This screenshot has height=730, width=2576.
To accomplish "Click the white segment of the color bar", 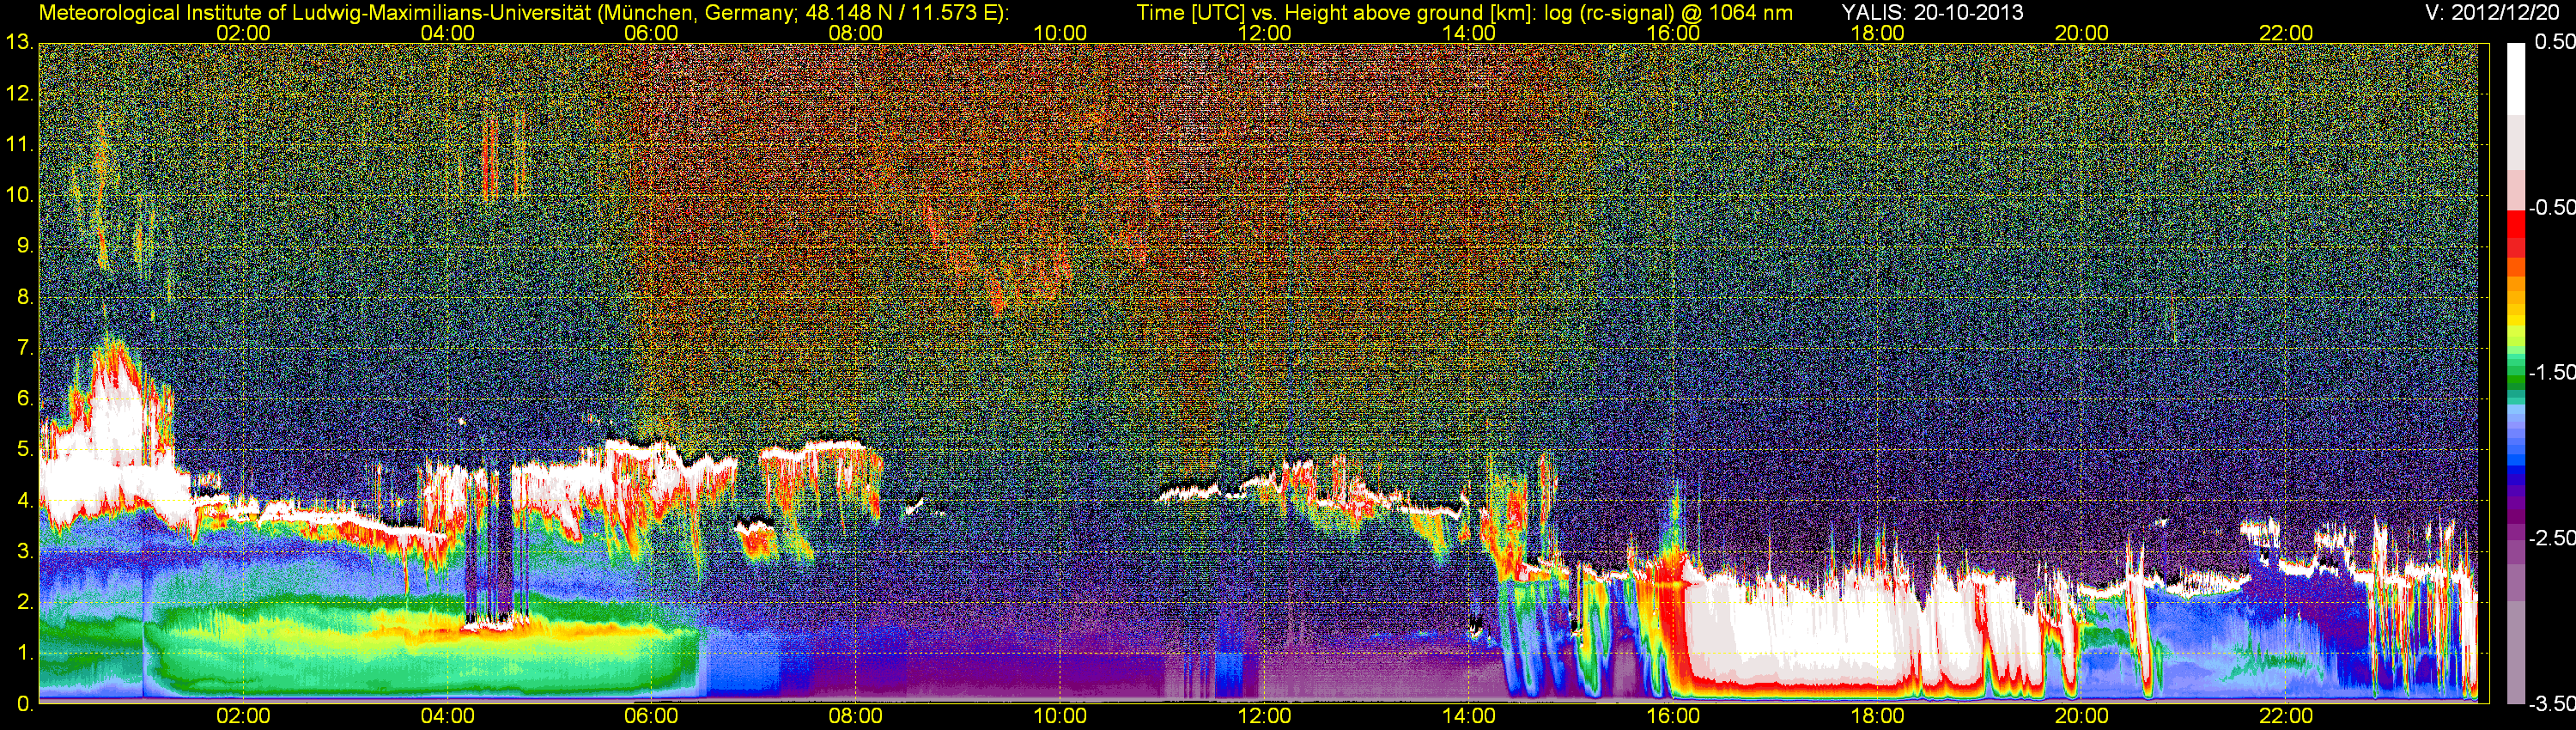I will 2516,78.
